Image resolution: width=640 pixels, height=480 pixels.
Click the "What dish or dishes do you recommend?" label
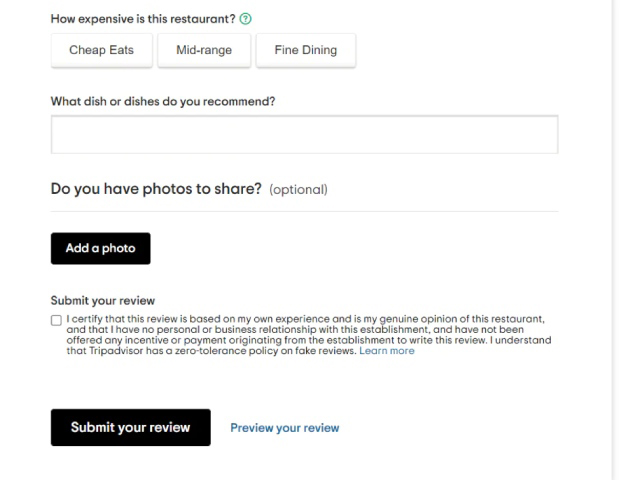coord(162,101)
